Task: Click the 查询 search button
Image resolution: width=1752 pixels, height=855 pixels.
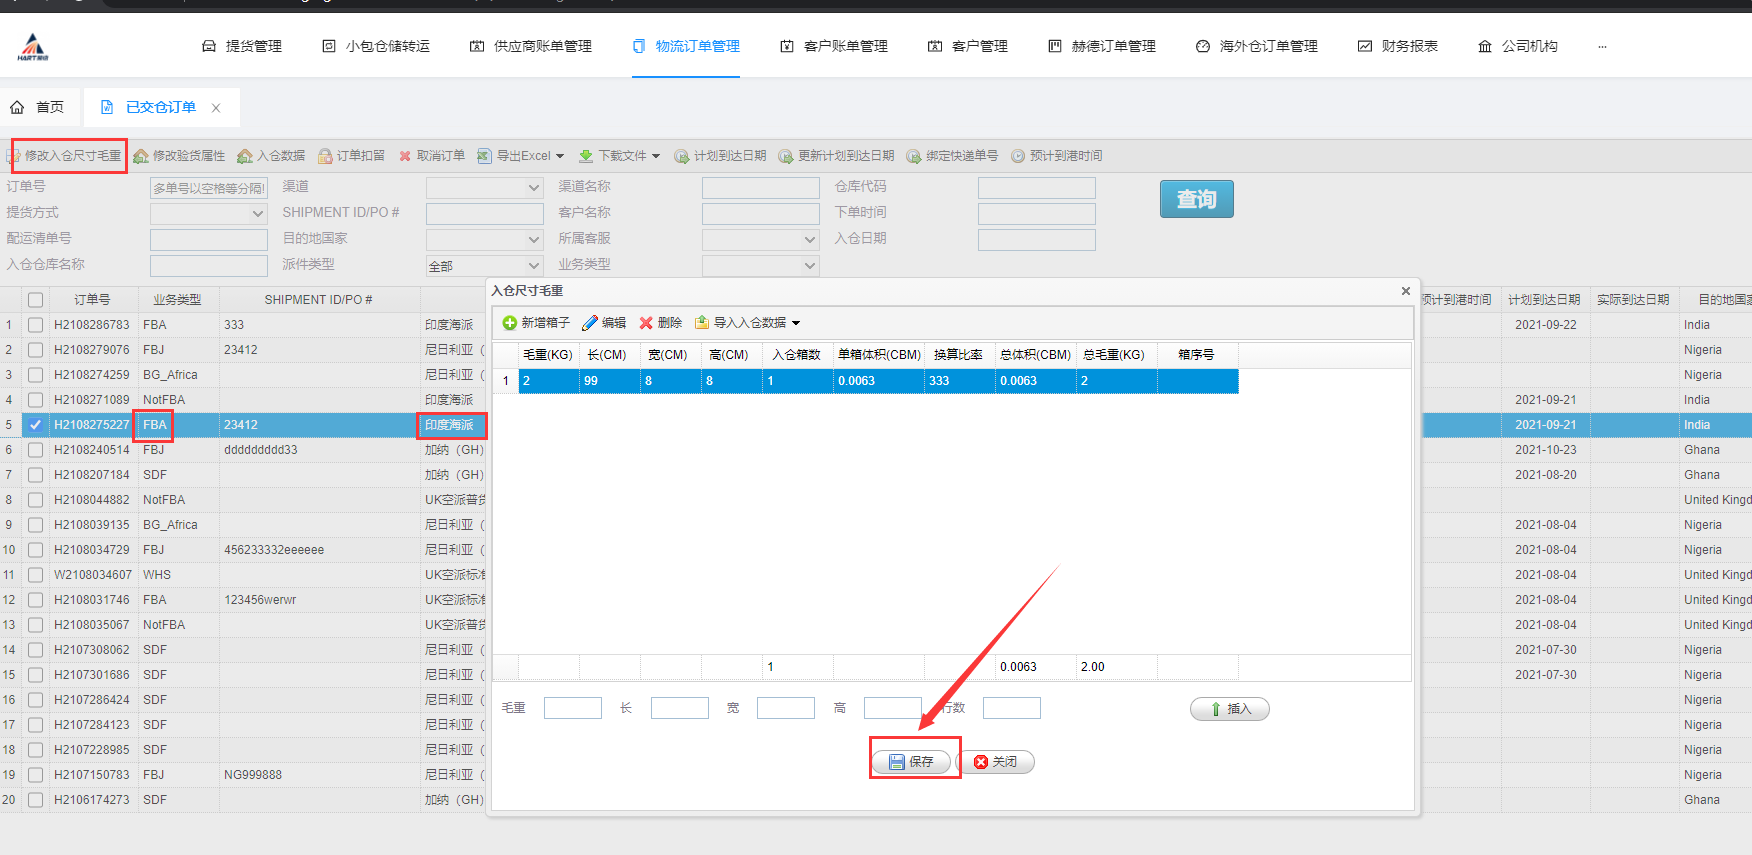Action: [x=1196, y=199]
